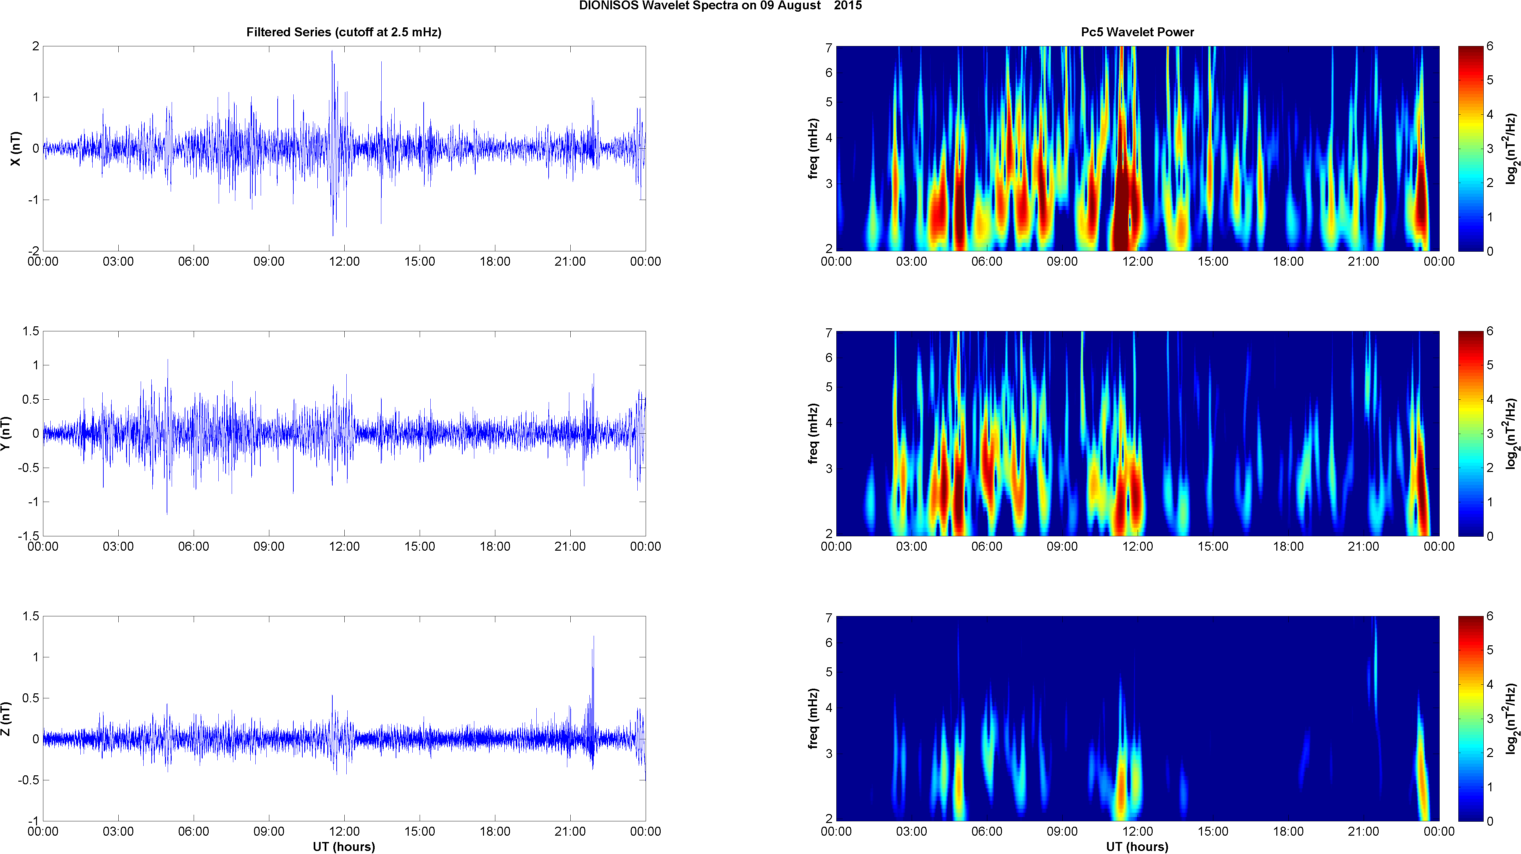Screen dimensions: 1521x854
Task: Click "UT (hours)" label under the Z series plot
Action: click(x=344, y=846)
